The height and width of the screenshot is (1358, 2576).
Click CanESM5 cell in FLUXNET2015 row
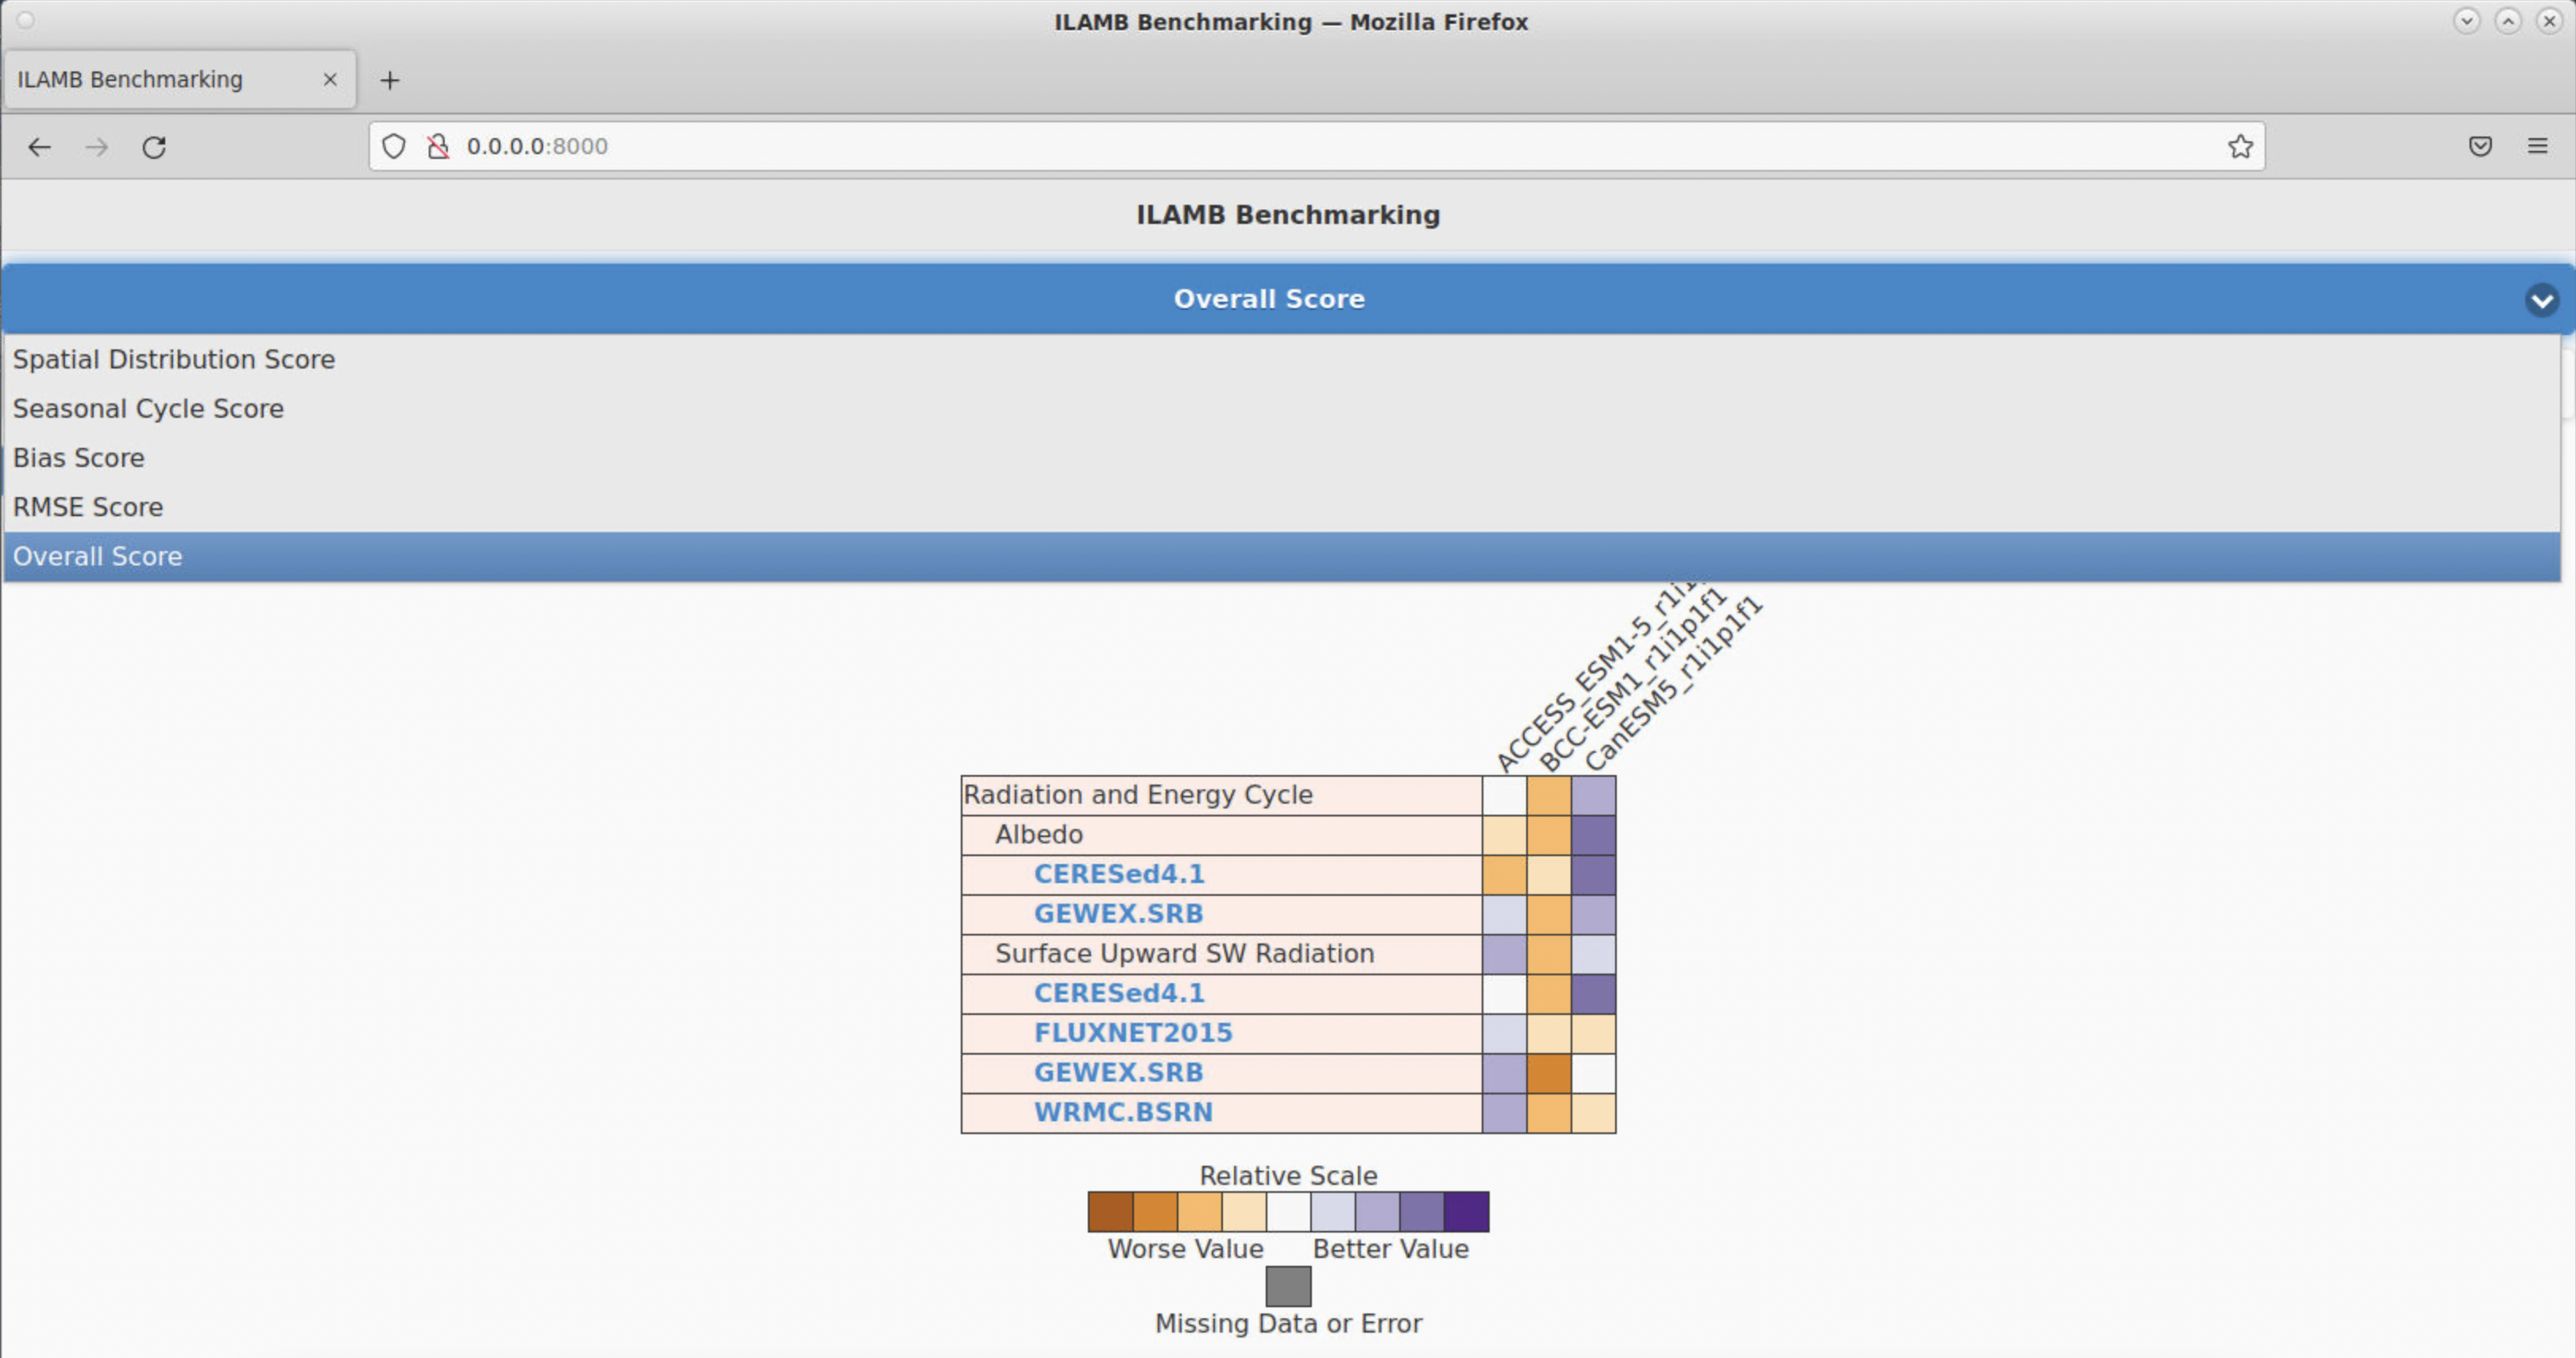coord(1593,1034)
